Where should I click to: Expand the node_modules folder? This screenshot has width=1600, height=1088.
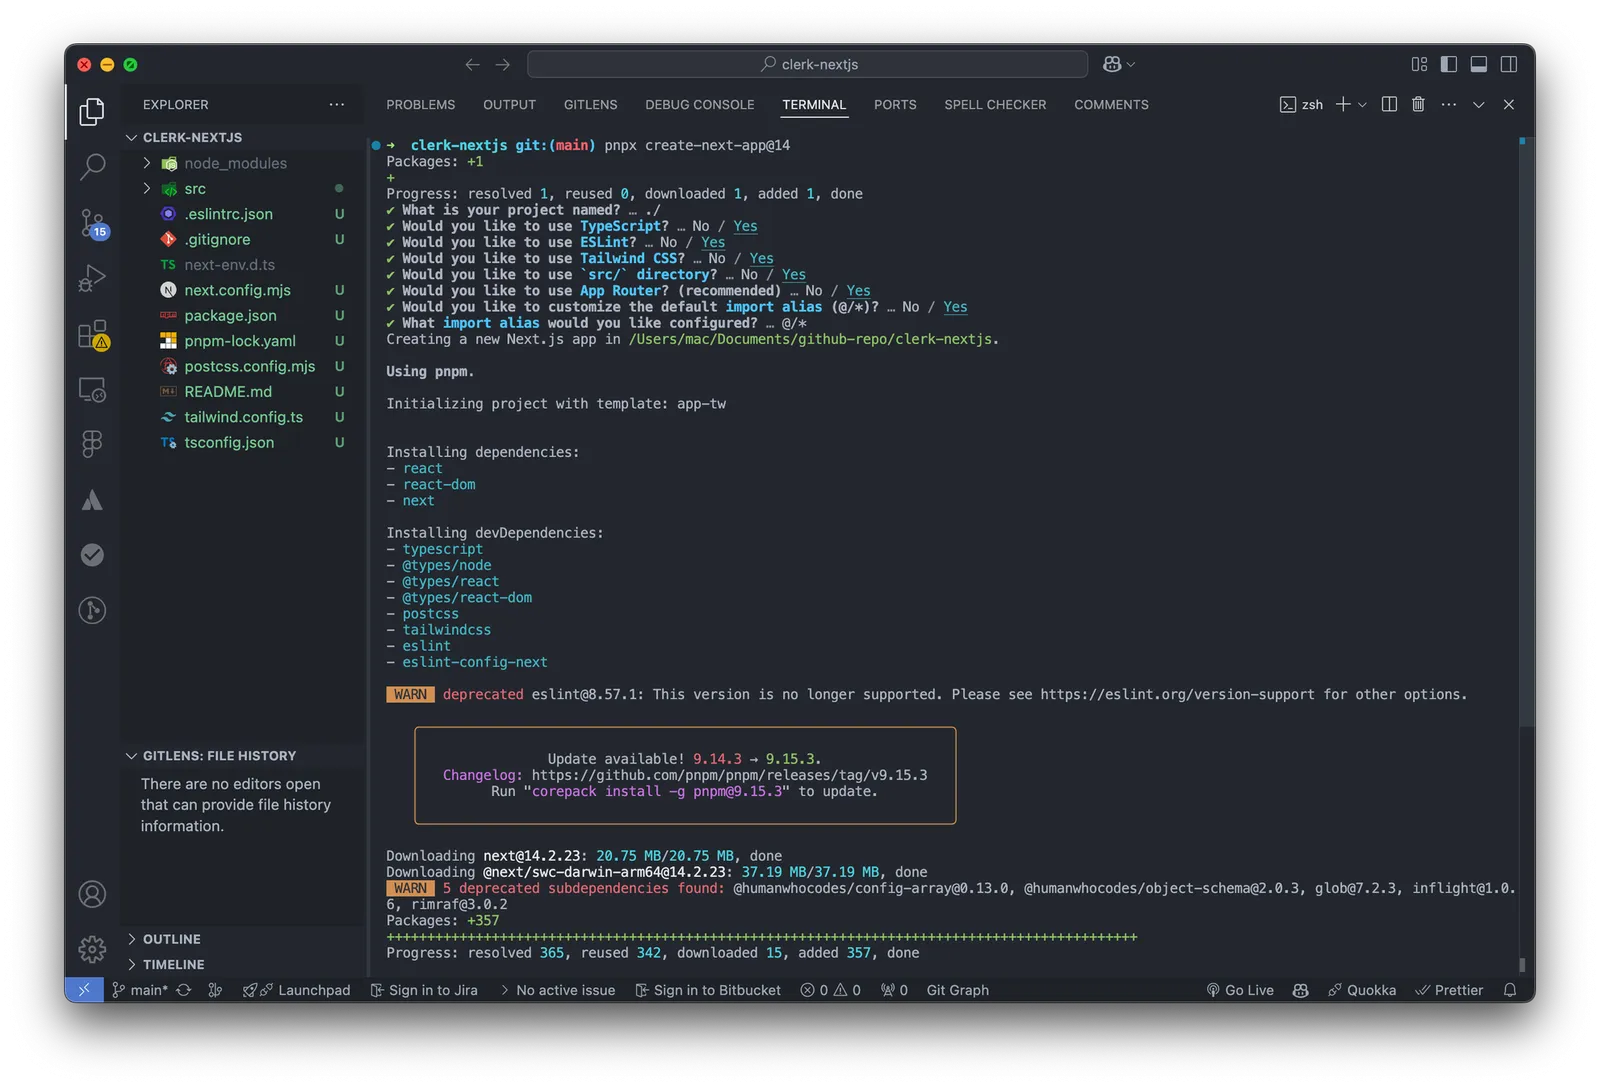coord(147,163)
